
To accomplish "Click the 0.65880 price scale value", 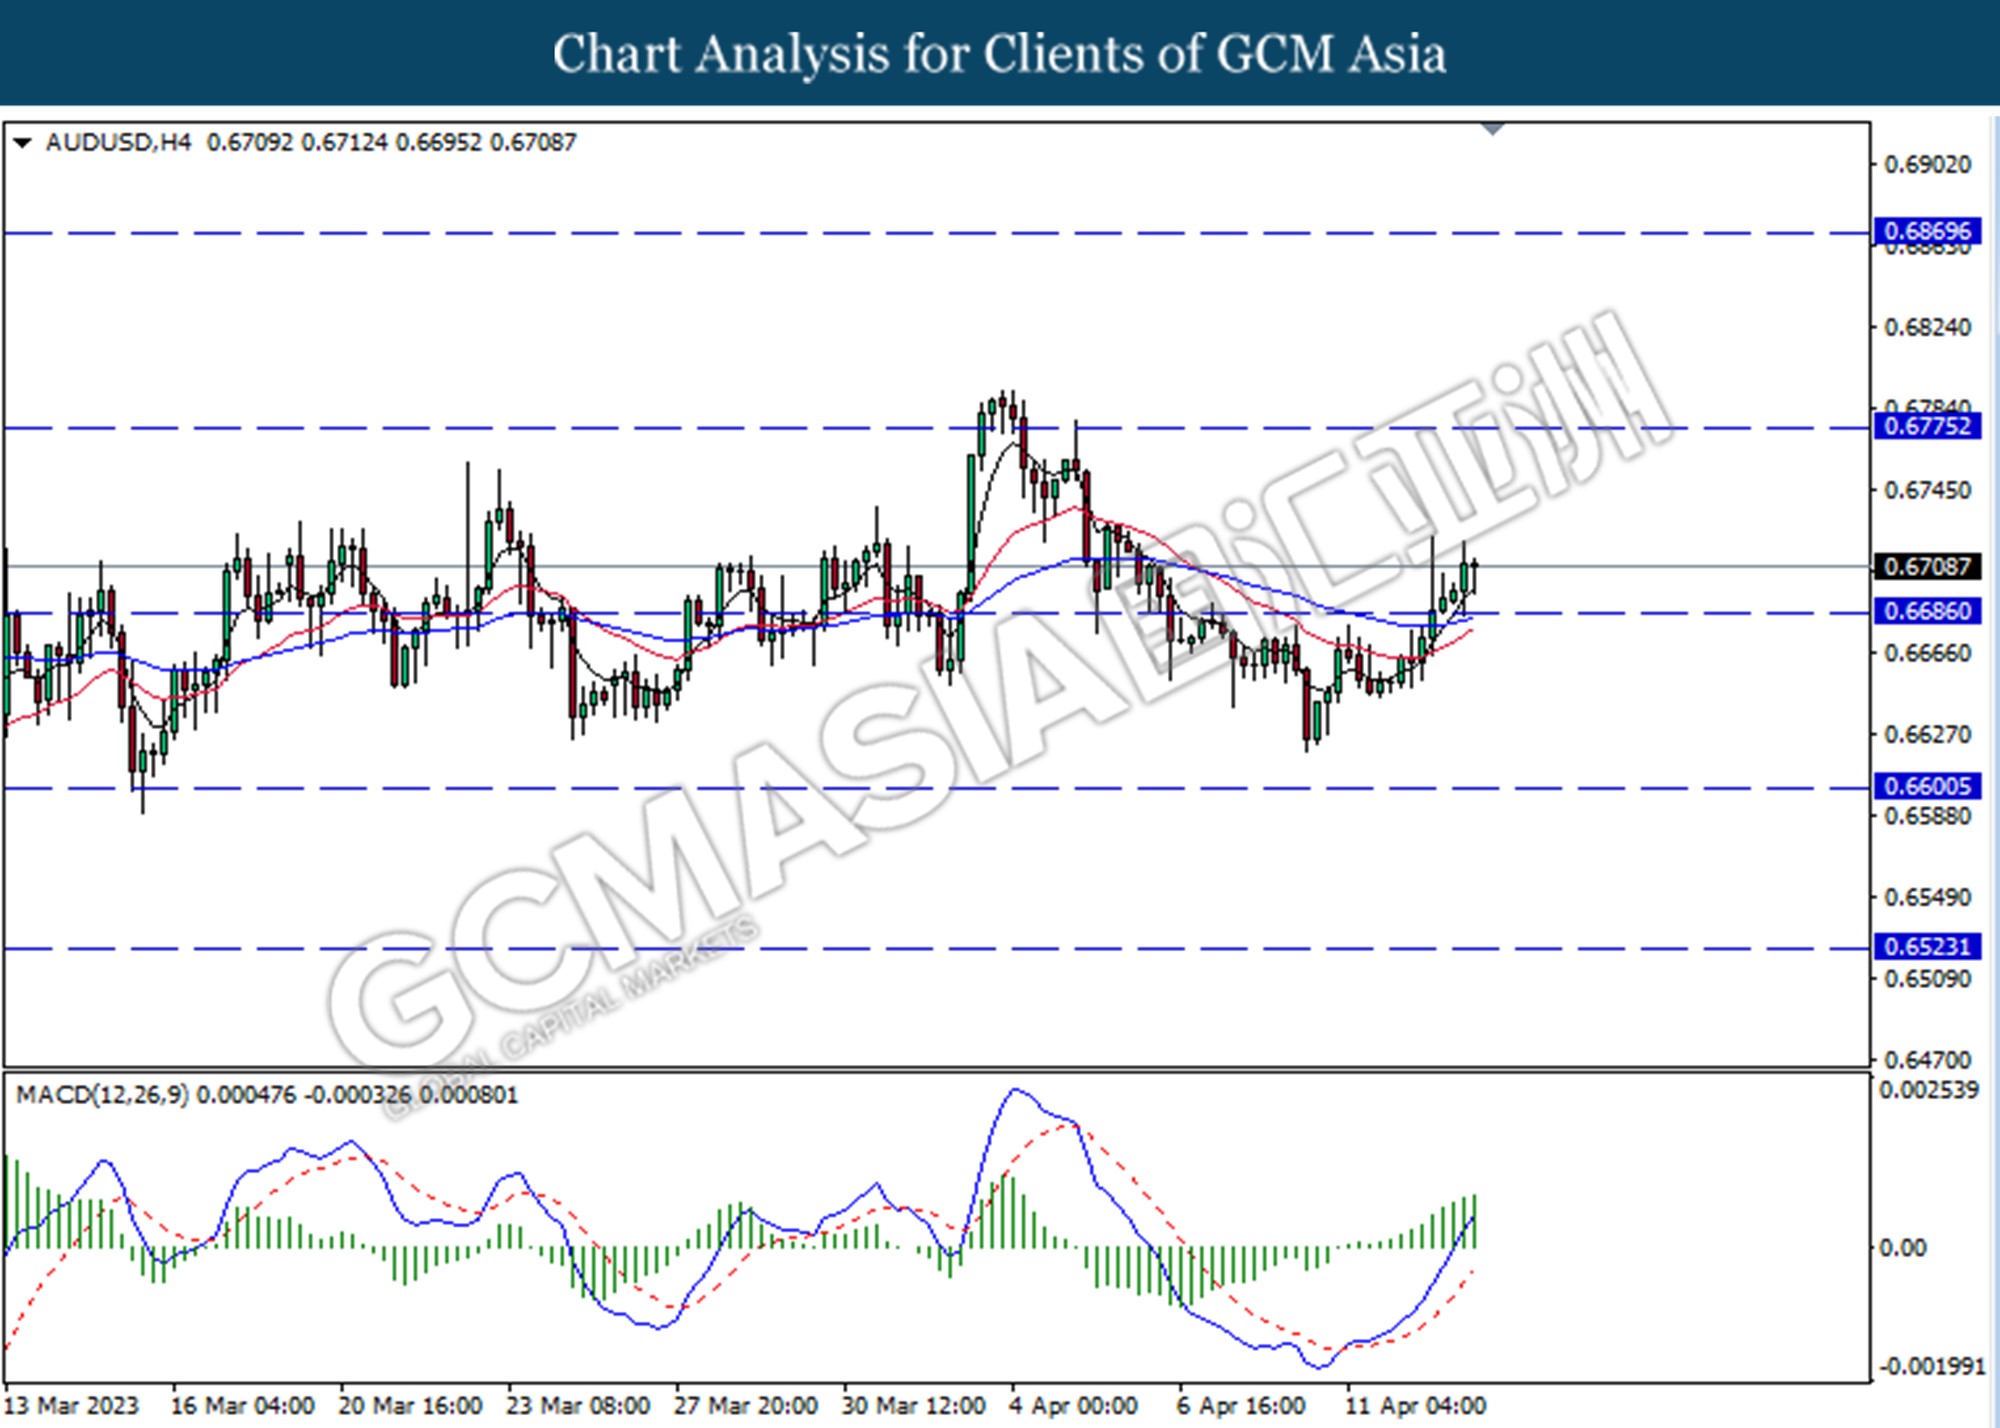I will pyautogui.click(x=1928, y=817).
